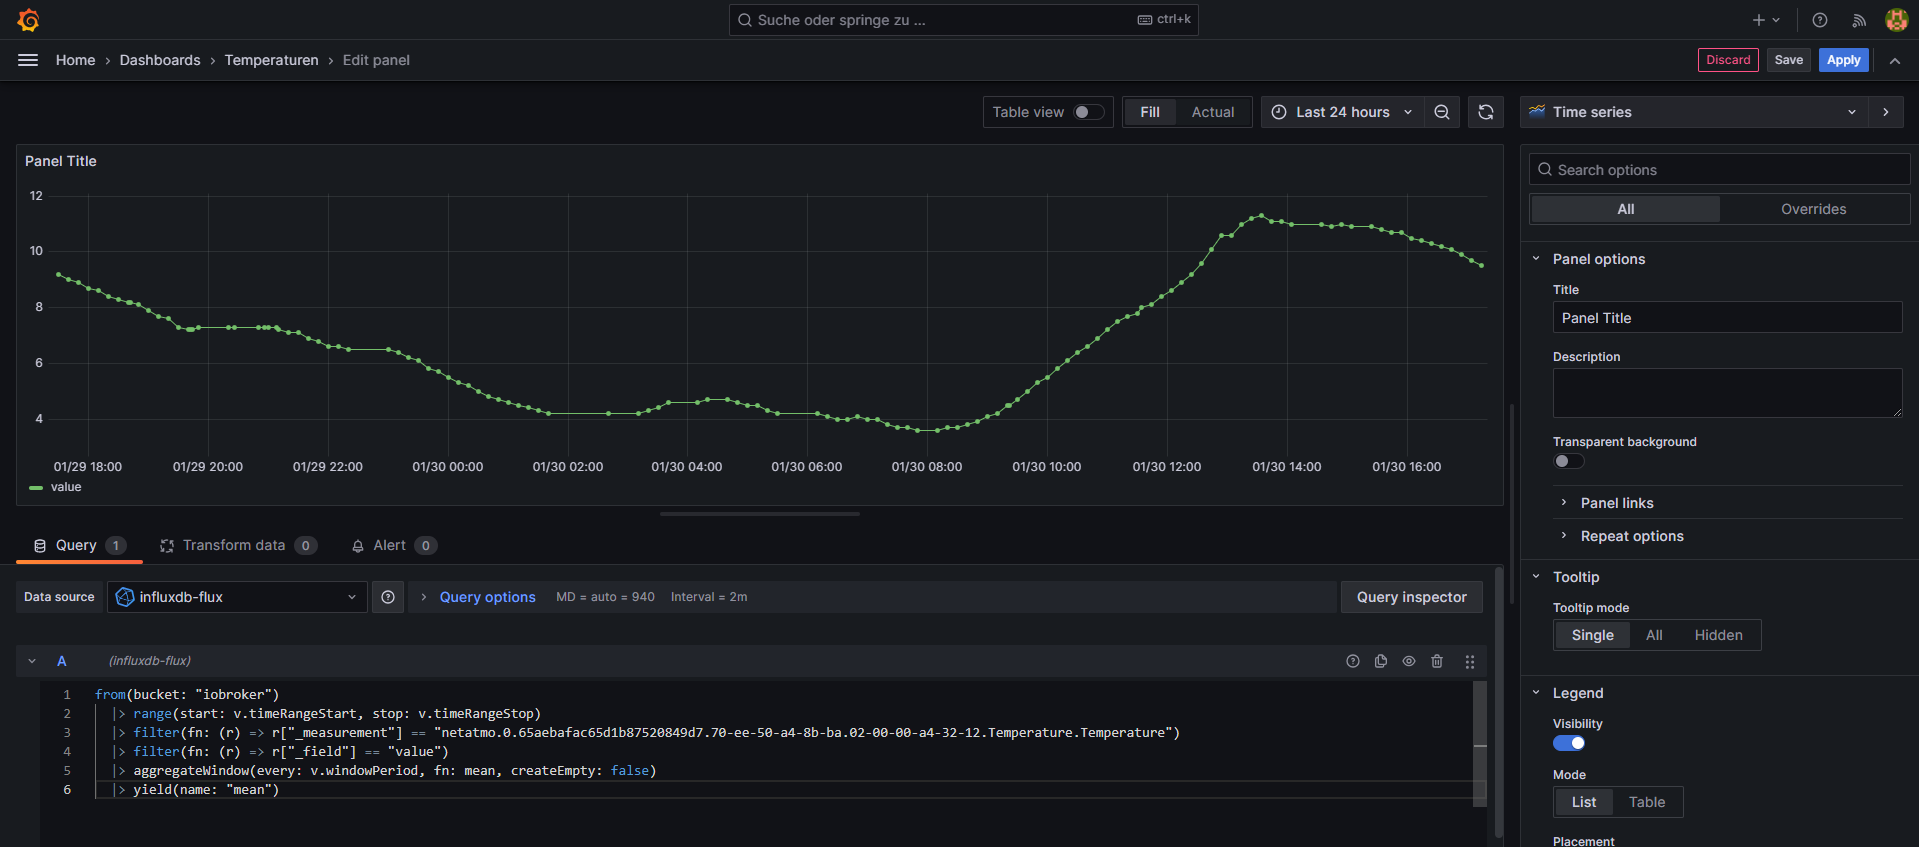Toggle query A visibility eye icon

pos(1409,661)
